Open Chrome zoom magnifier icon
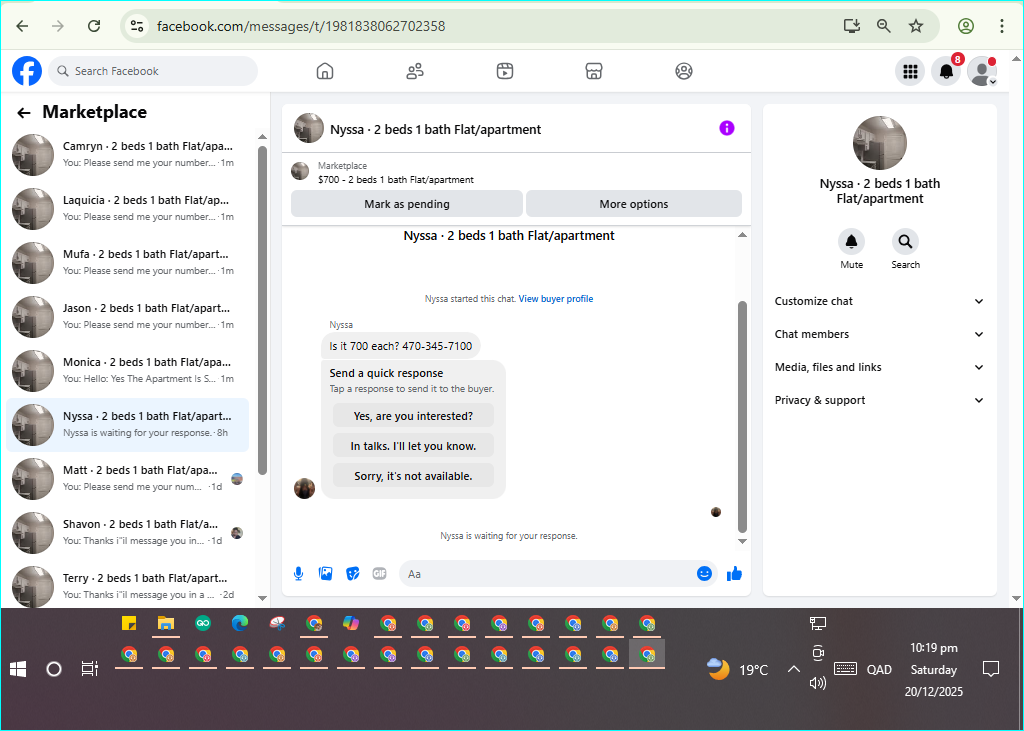Image resolution: width=1024 pixels, height=731 pixels. [x=884, y=26]
